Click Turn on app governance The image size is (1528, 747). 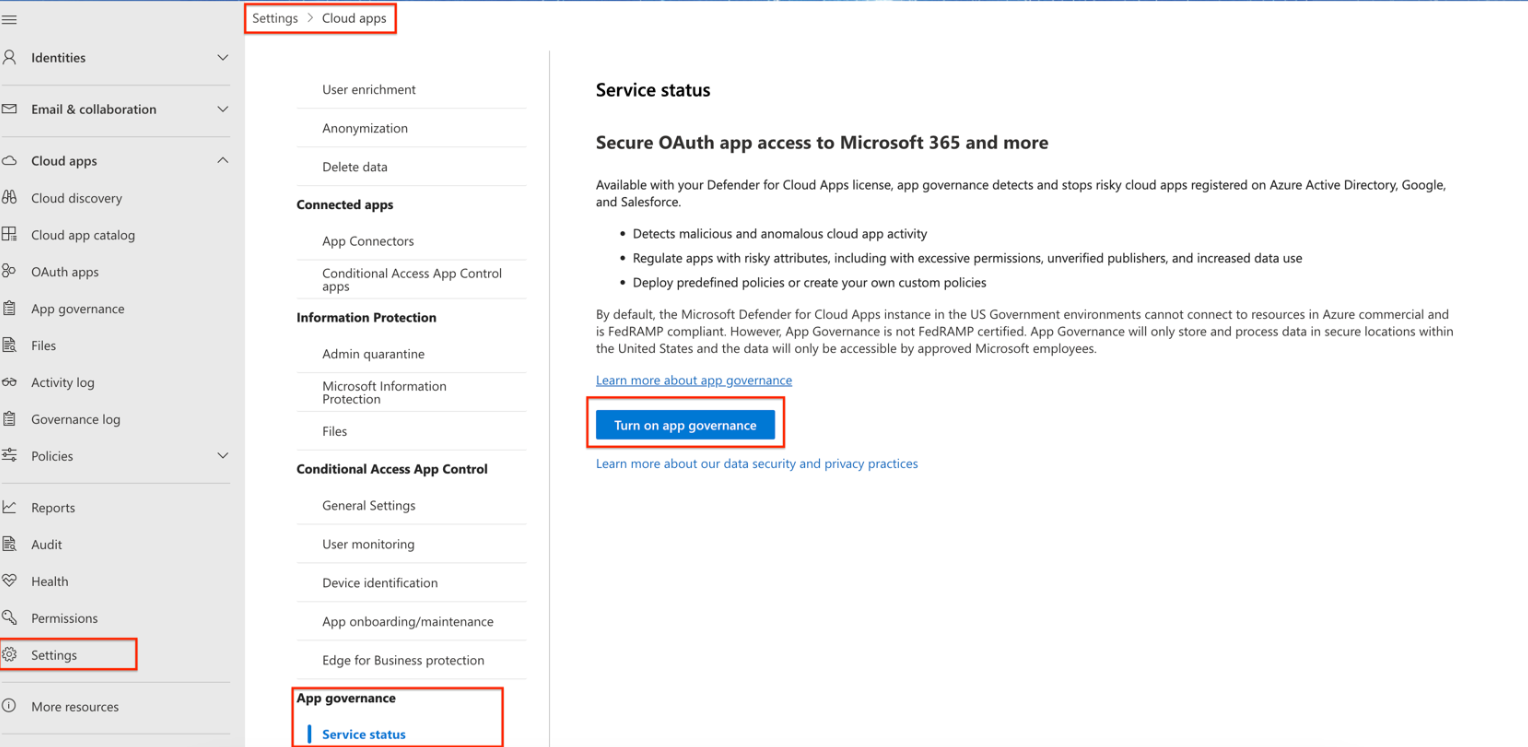click(x=685, y=424)
